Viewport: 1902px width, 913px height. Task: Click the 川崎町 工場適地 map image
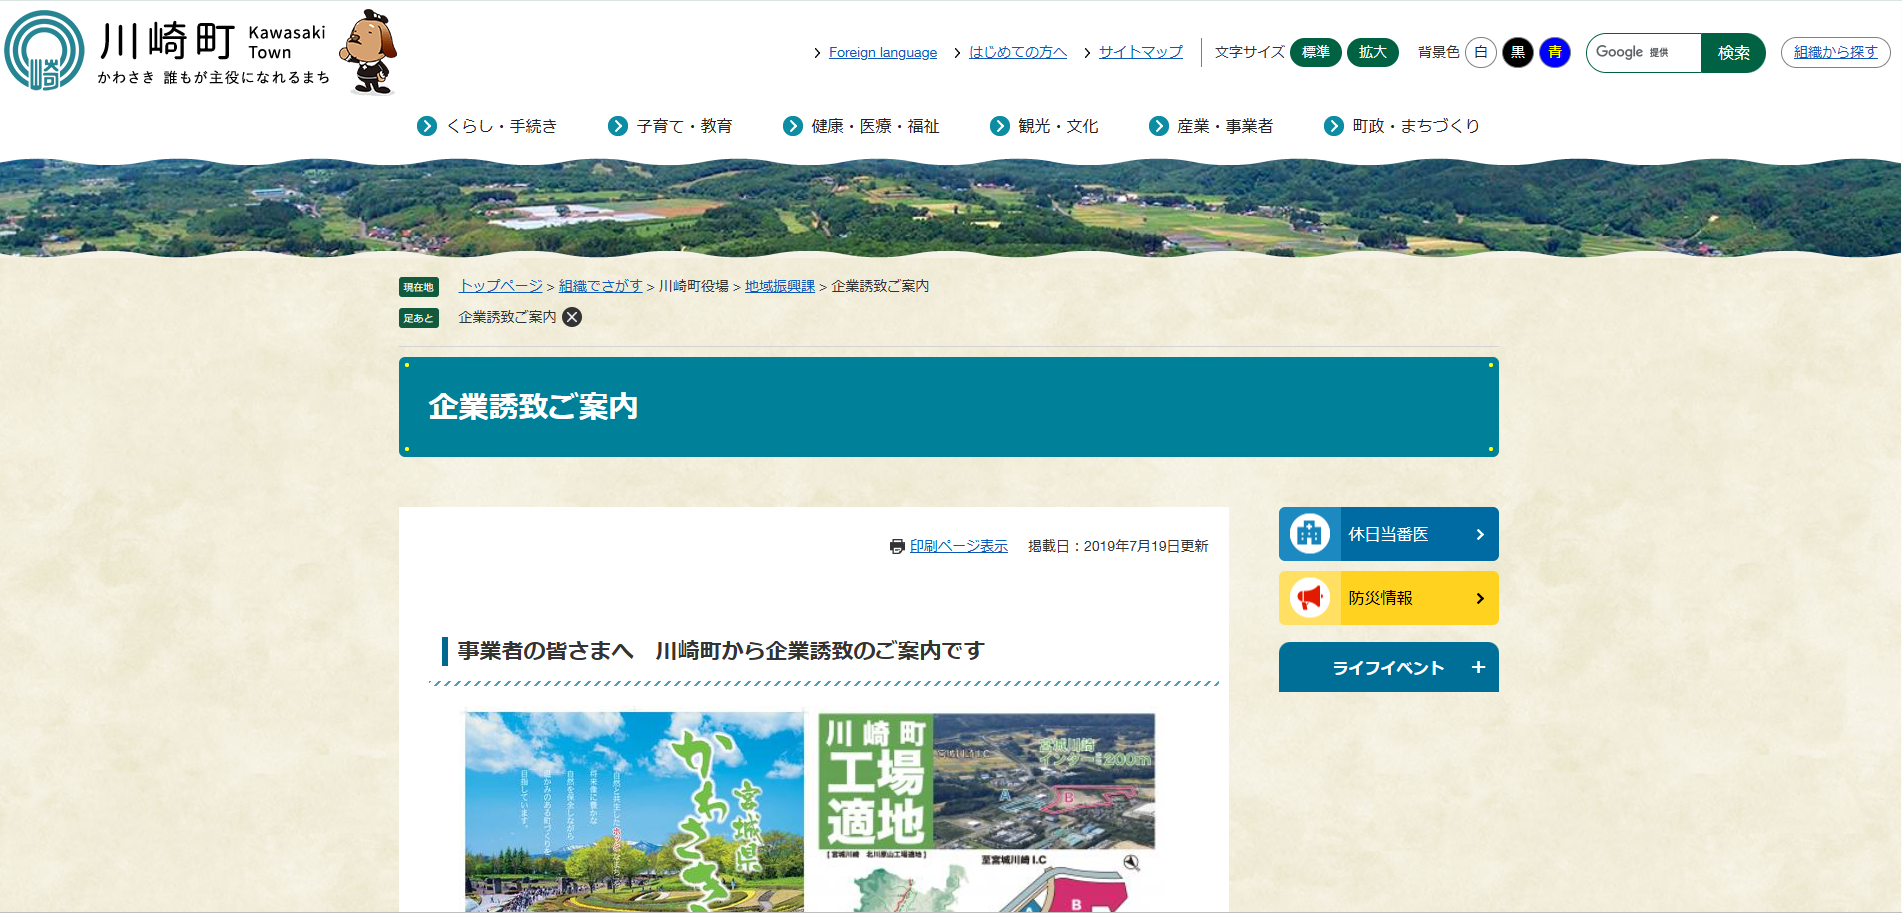click(x=986, y=811)
